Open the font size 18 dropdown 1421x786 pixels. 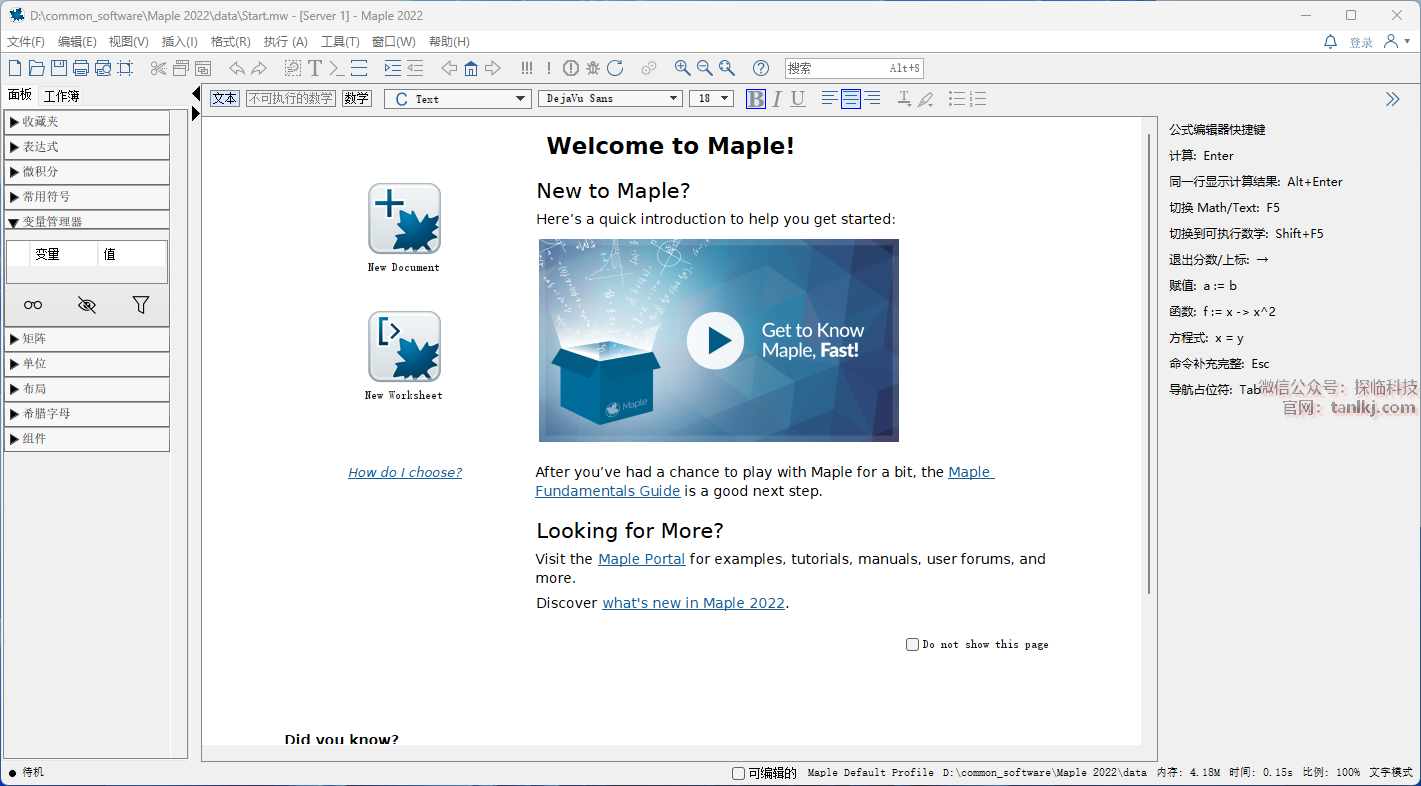[711, 98]
